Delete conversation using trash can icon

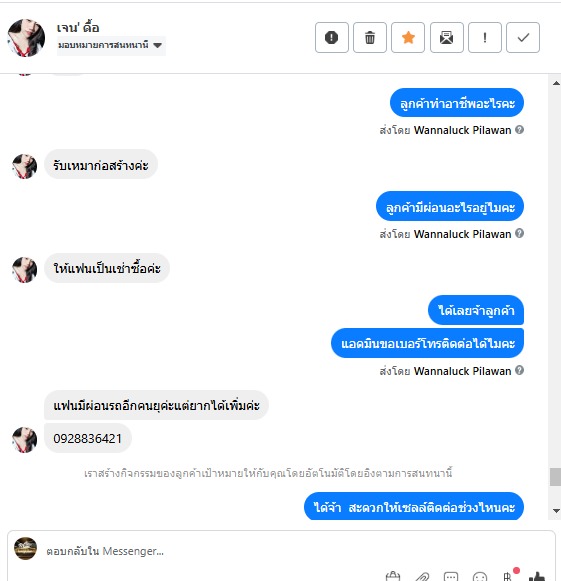[370, 37]
